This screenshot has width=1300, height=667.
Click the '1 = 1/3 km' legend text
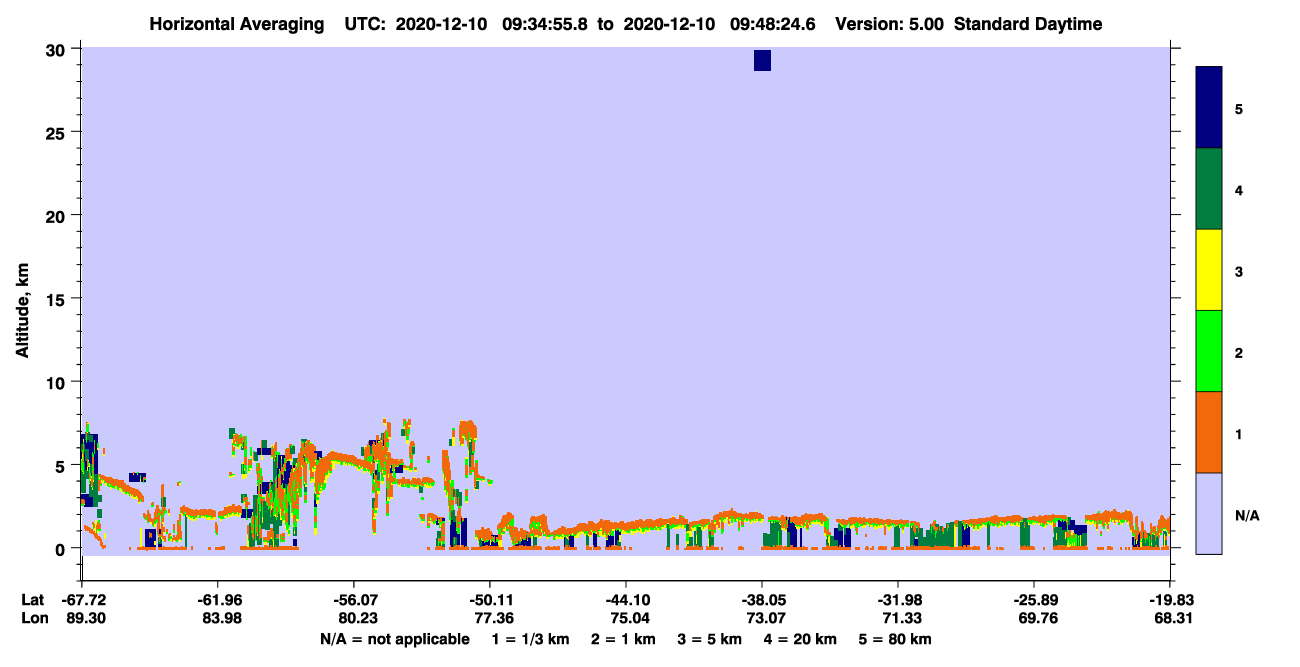[x=530, y=639]
